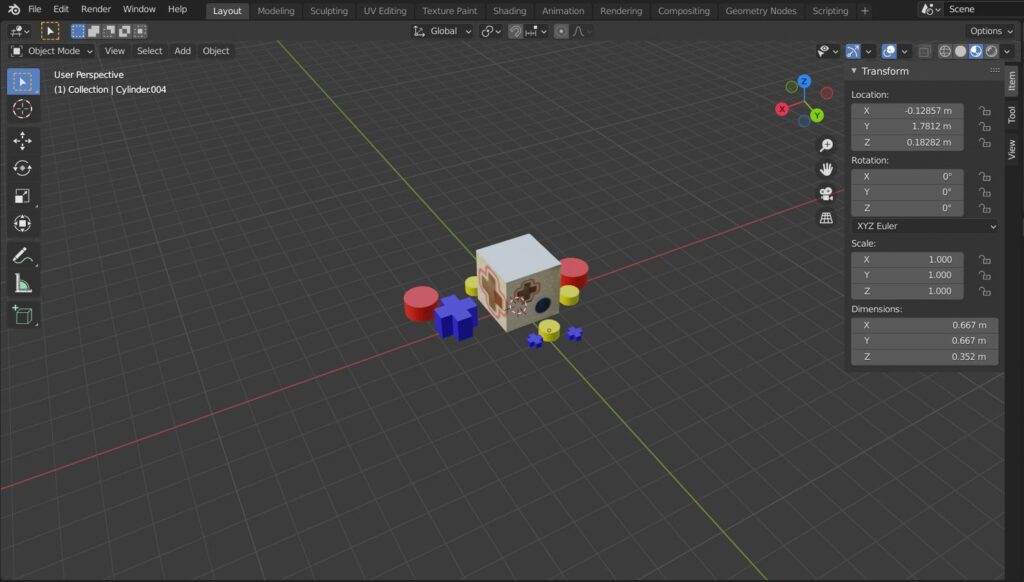1024x582 pixels.
Task: Activate the Move tool
Action: [x=23, y=141]
